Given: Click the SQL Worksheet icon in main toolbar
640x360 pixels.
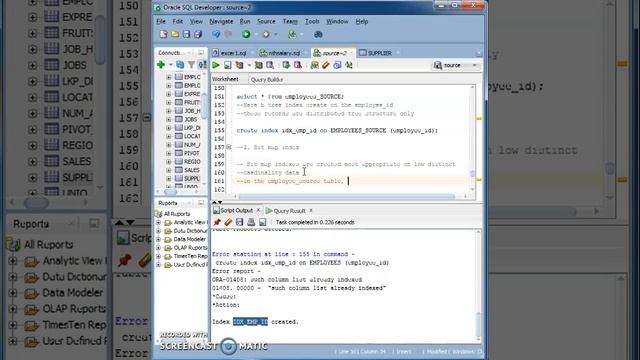Looking at the screenshot, I should click(292, 35).
